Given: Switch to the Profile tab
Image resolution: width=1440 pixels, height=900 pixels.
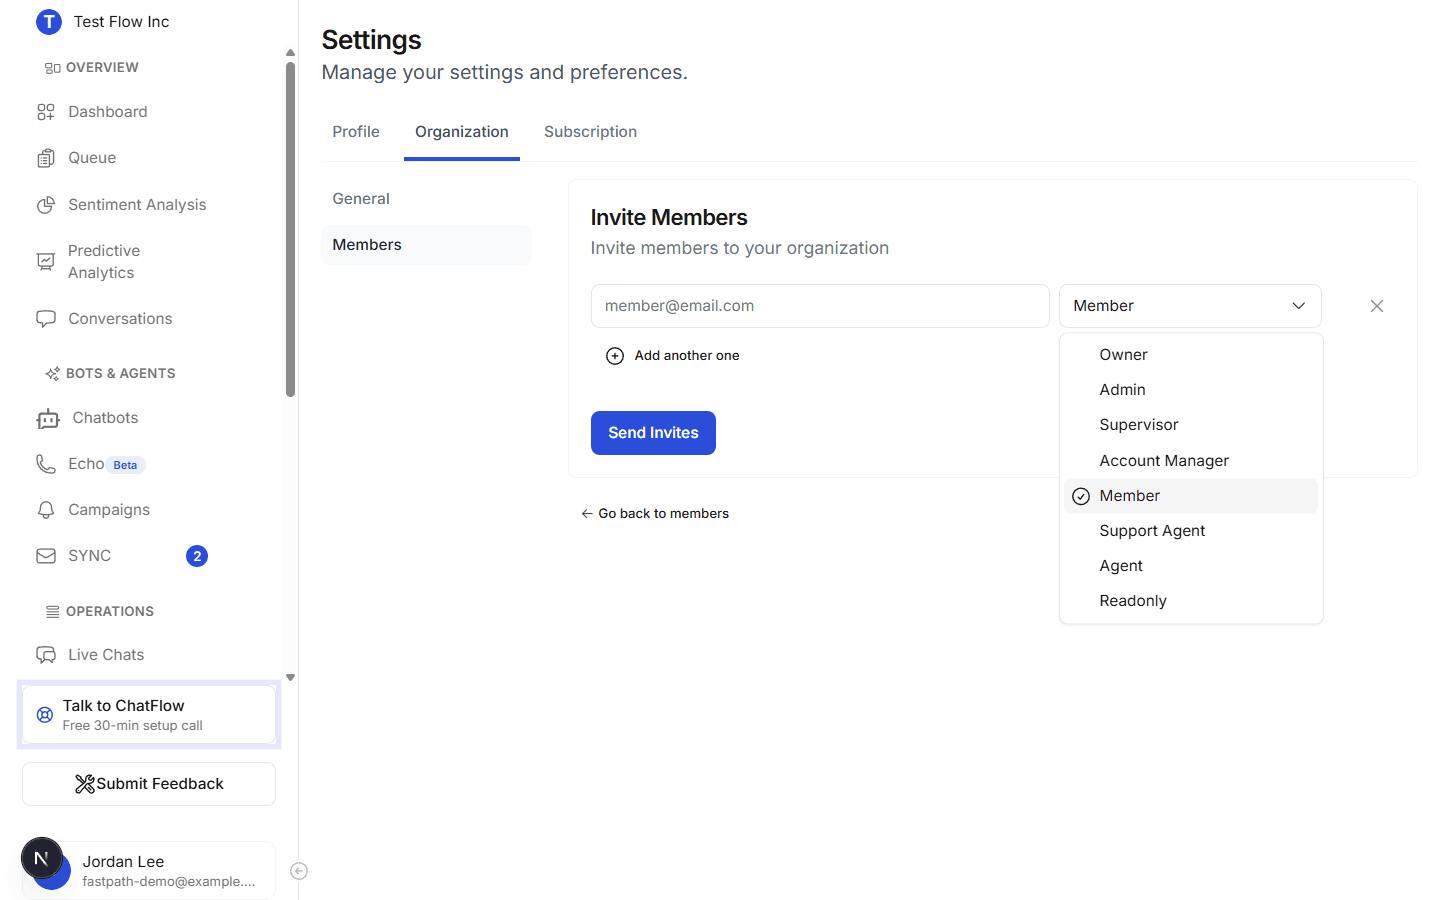Looking at the screenshot, I should [x=356, y=132].
